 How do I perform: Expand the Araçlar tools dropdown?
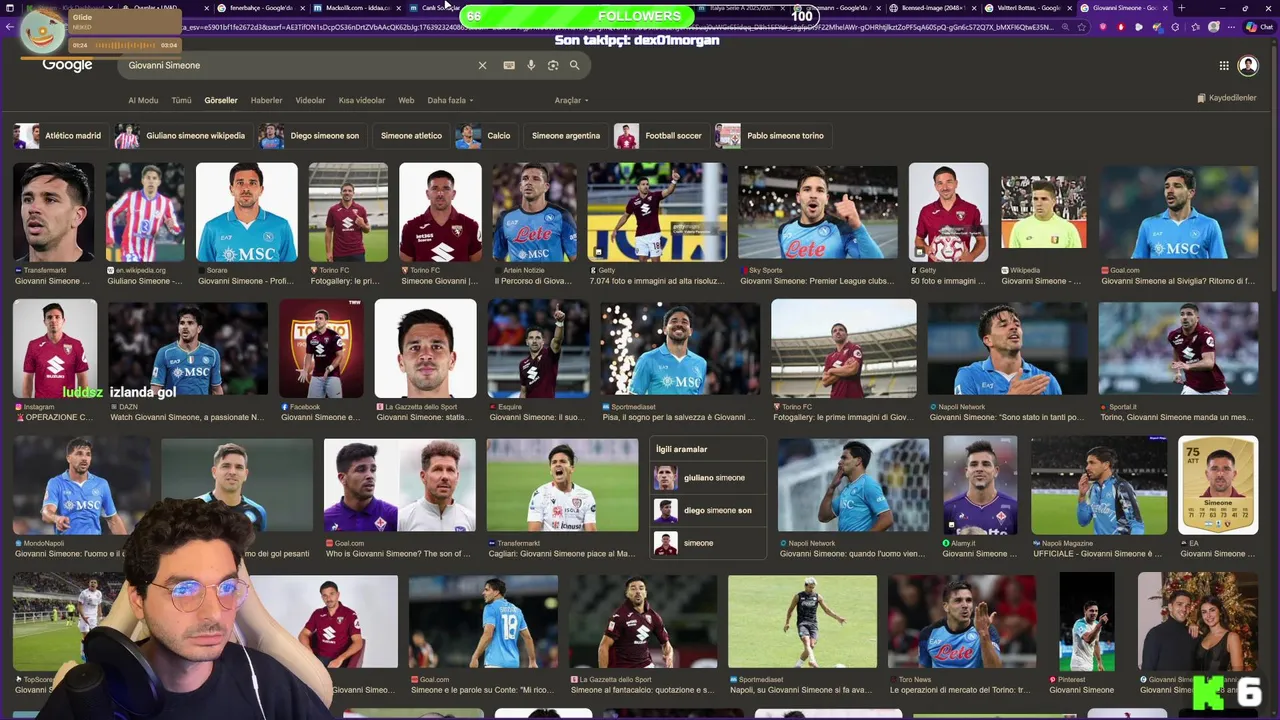(x=571, y=100)
